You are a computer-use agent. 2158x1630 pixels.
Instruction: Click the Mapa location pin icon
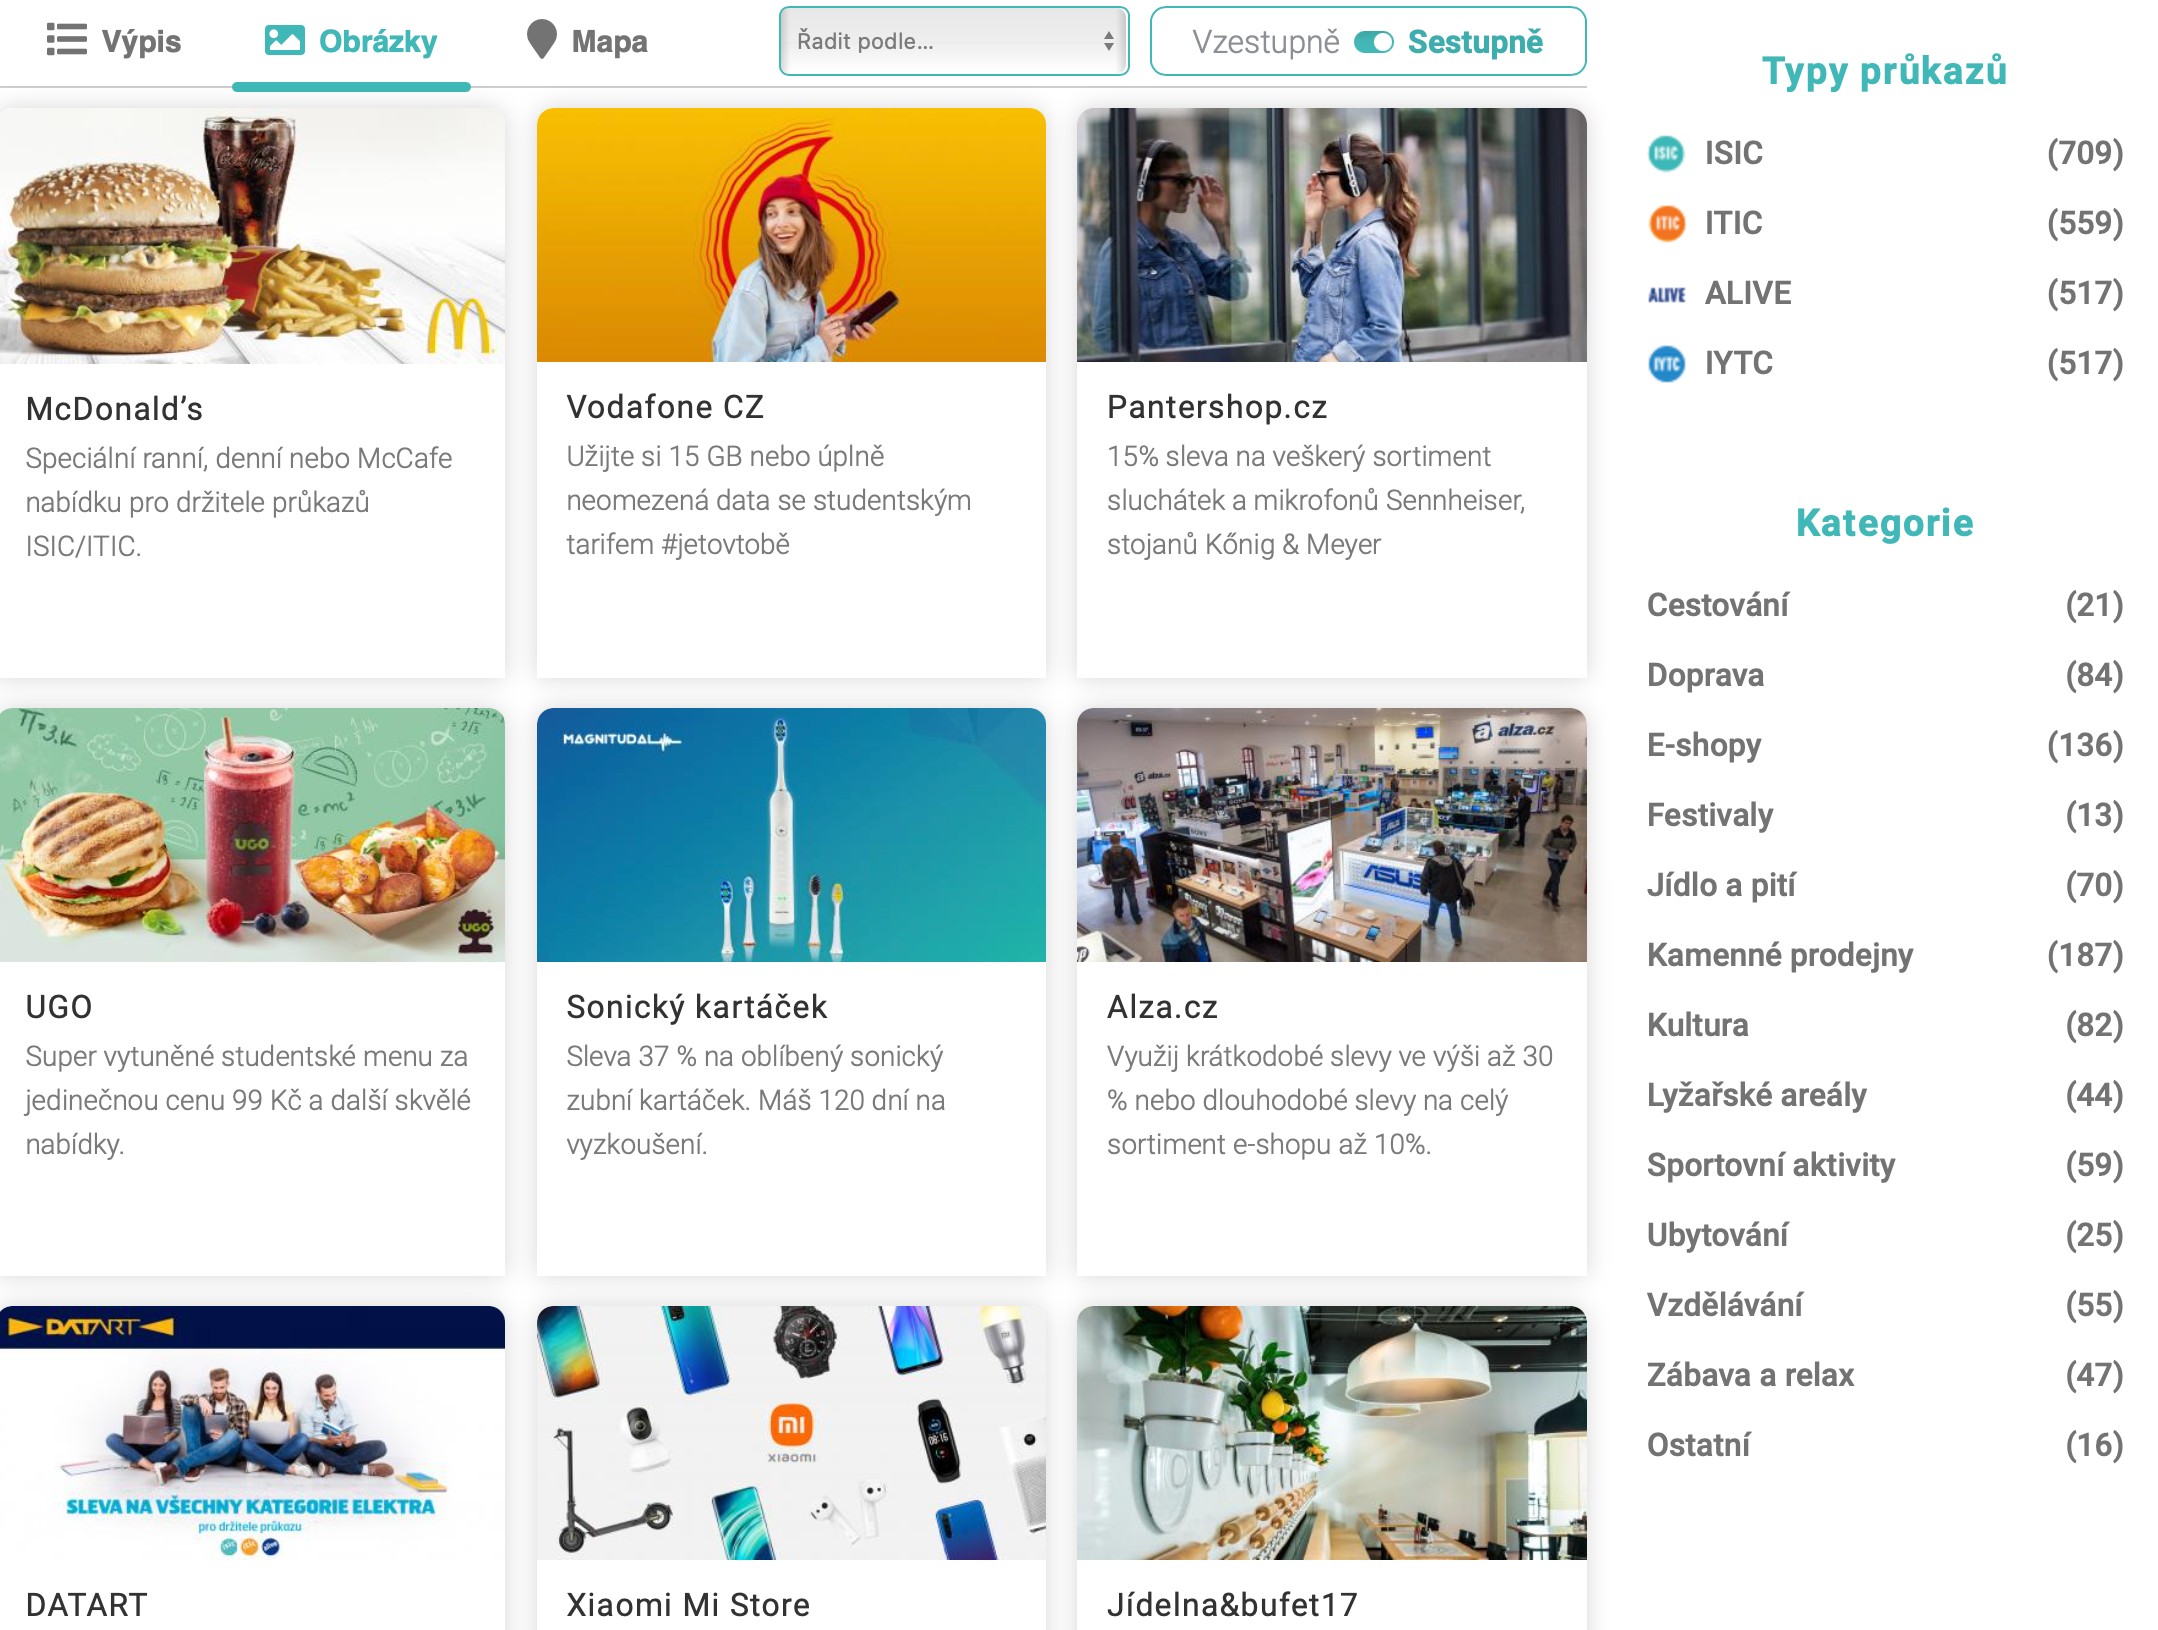tap(541, 40)
